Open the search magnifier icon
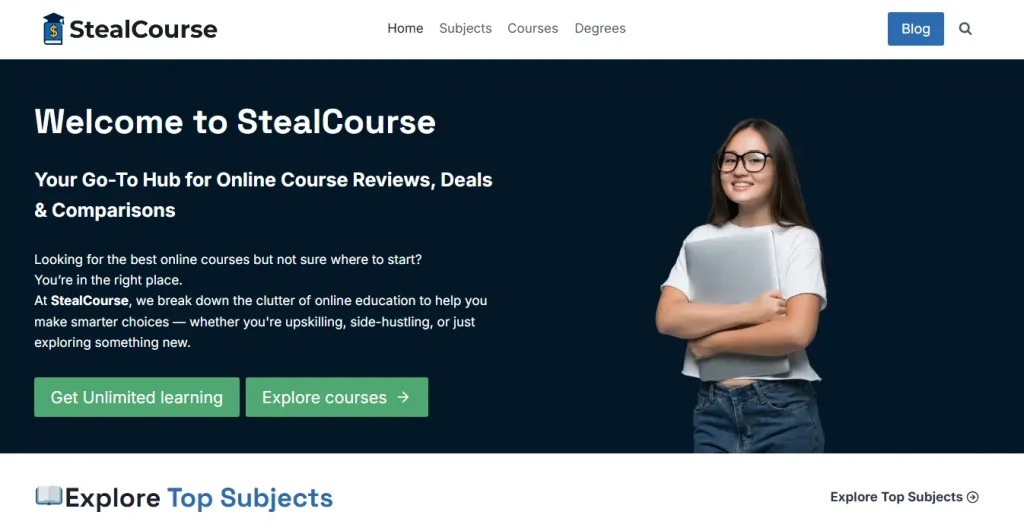1024x531 pixels. [x=965, y=29]
